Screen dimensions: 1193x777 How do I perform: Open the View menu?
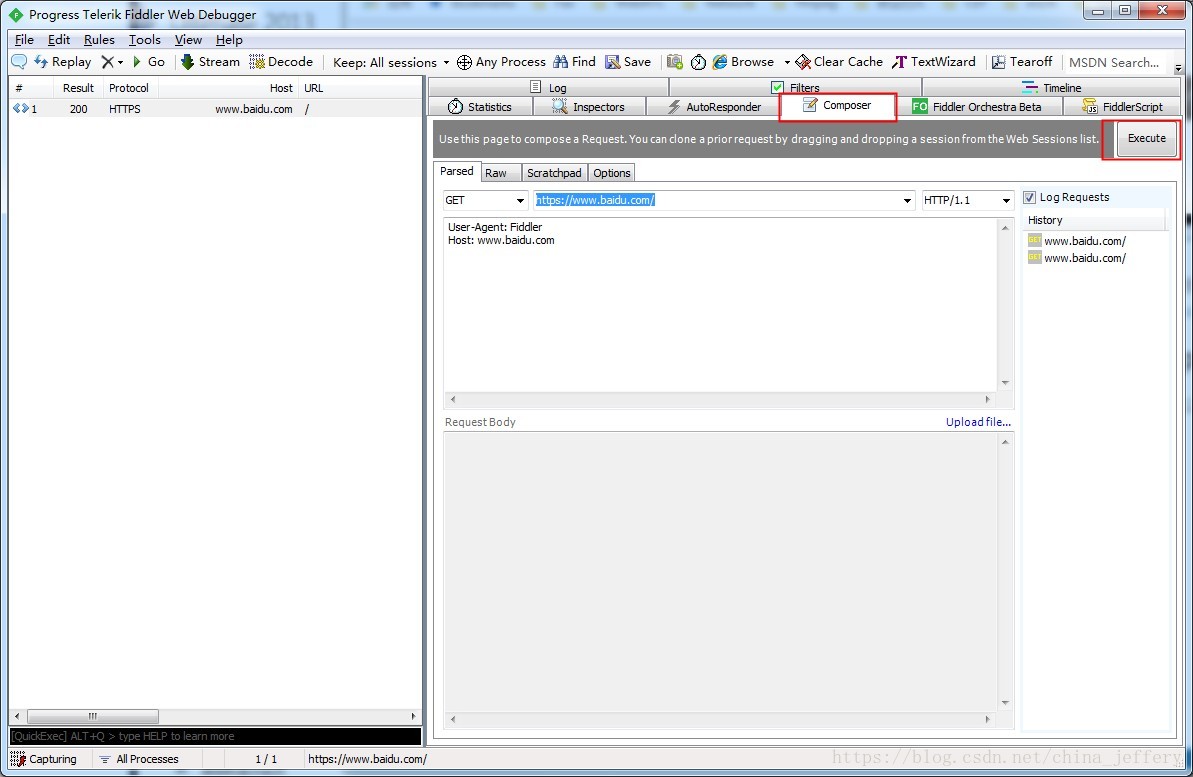point(188,40)
